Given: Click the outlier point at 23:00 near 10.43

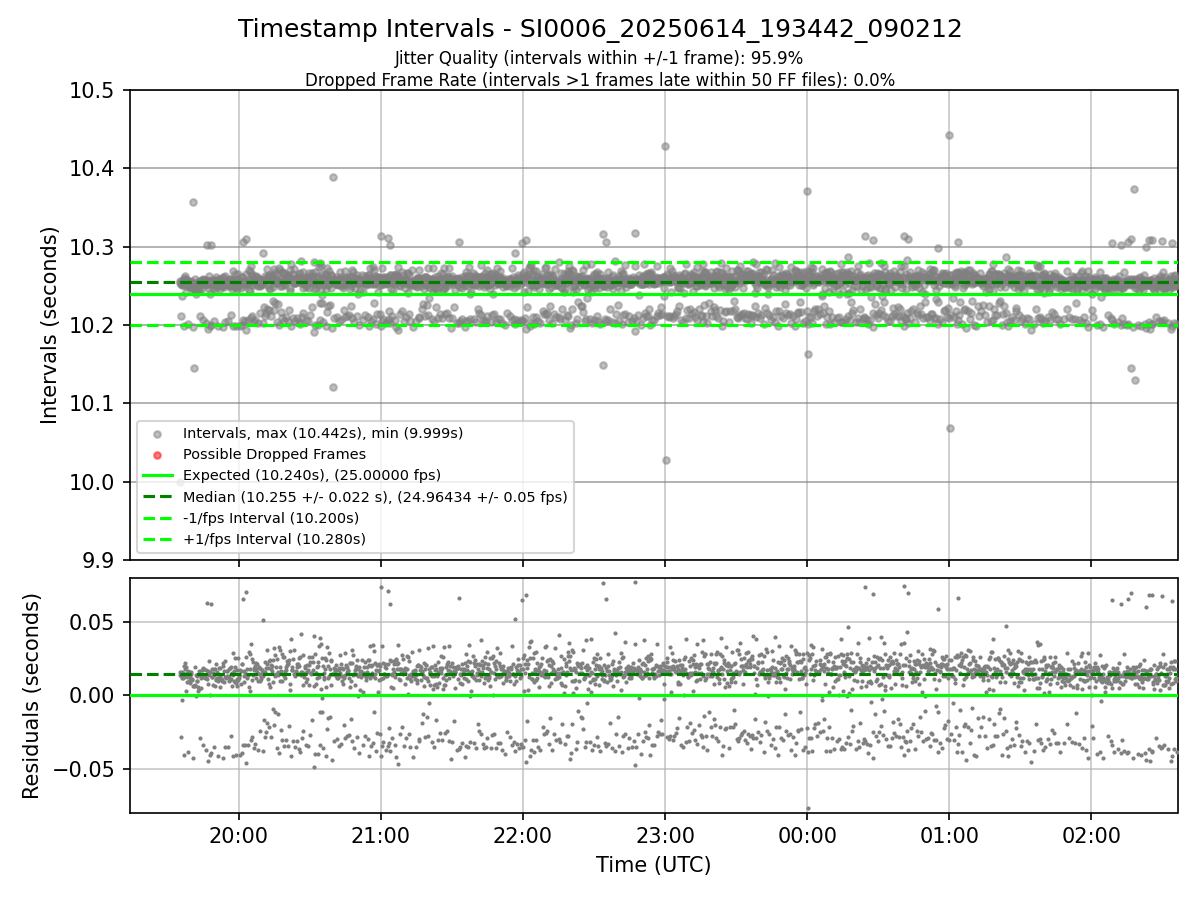Looking at the screenshot, I should coord(665,146).
